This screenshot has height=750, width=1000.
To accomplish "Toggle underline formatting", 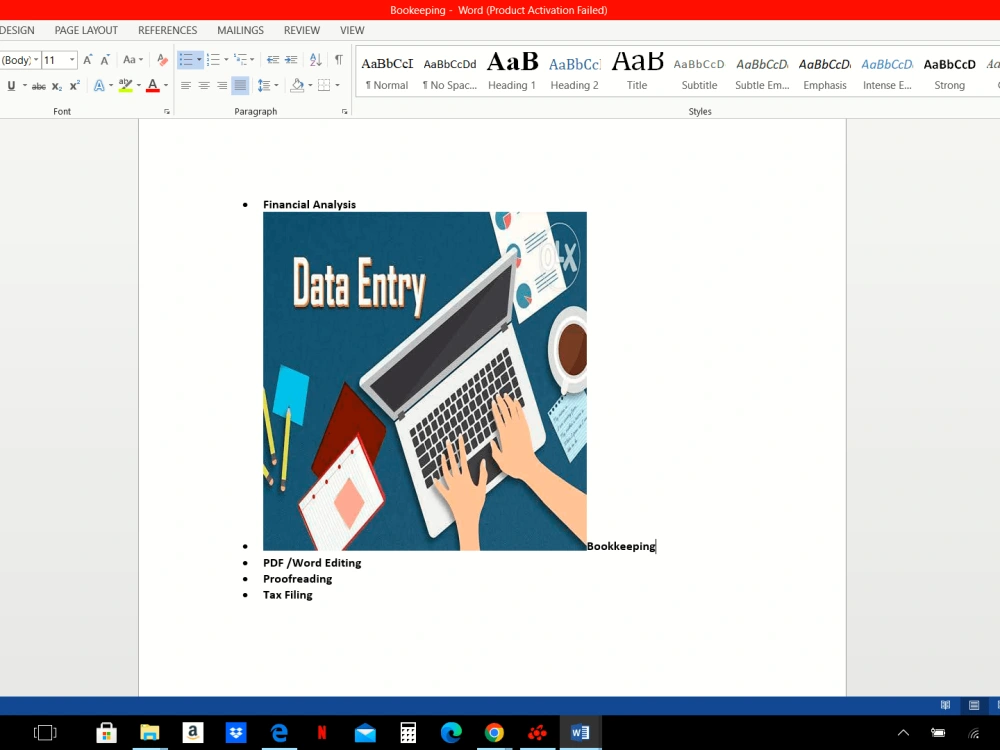I will pos(11,85).
